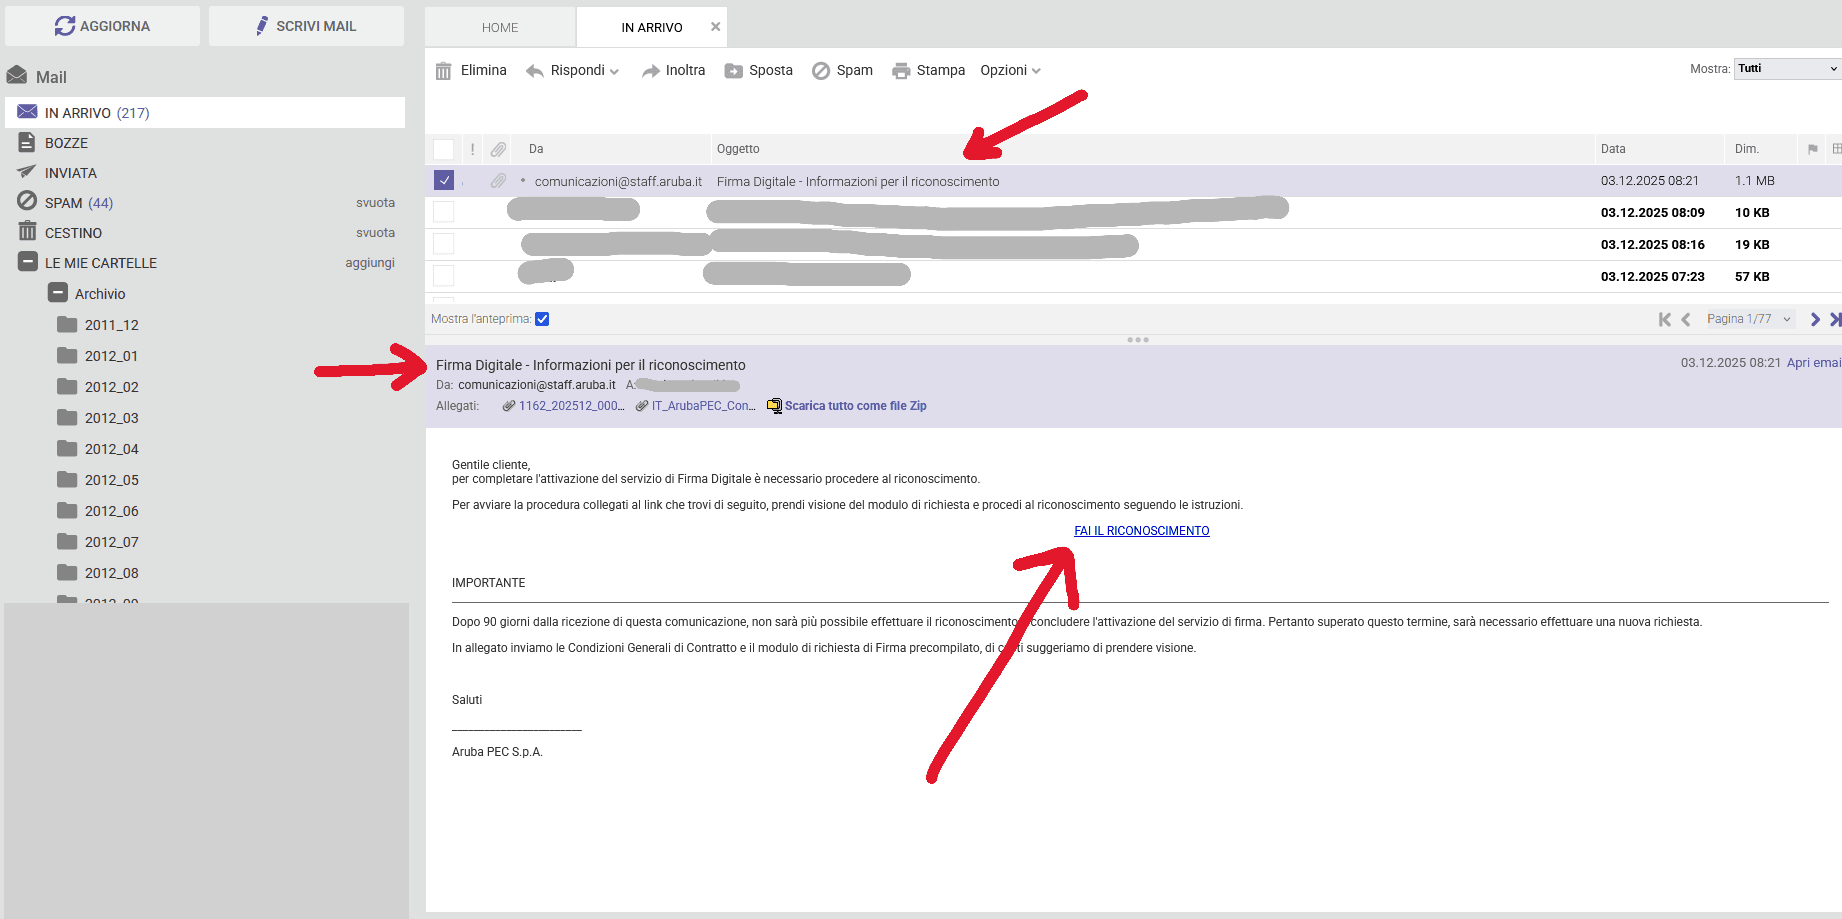The width and height of the screenshot is (1842, 919).
Task: Click the Inoltra forward arrow icon
Action: coord(651,71)
